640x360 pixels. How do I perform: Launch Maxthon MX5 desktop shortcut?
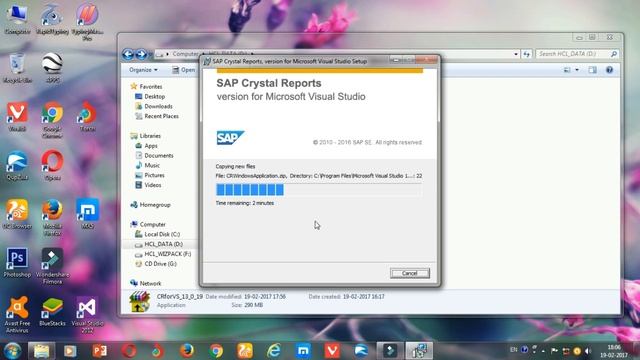pos(87,214)
